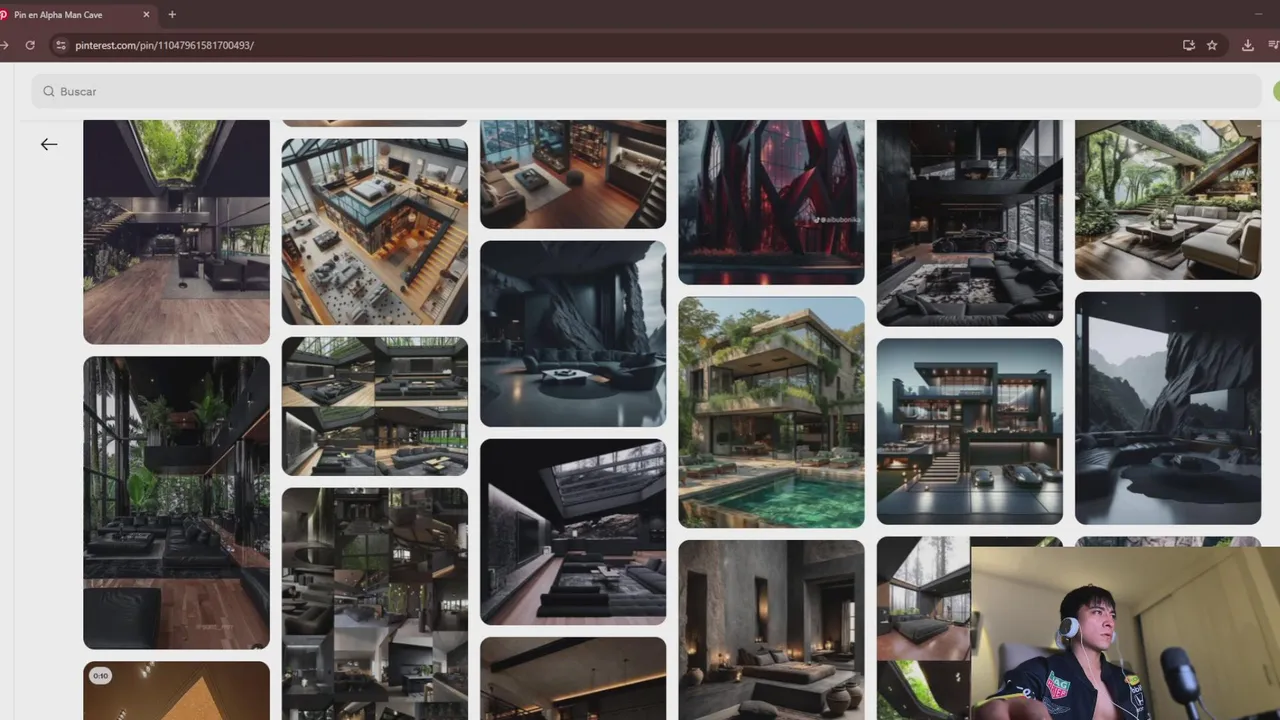Open the candlelit stone bedroom pin
1280x720 pixels.
coord(771,630)
